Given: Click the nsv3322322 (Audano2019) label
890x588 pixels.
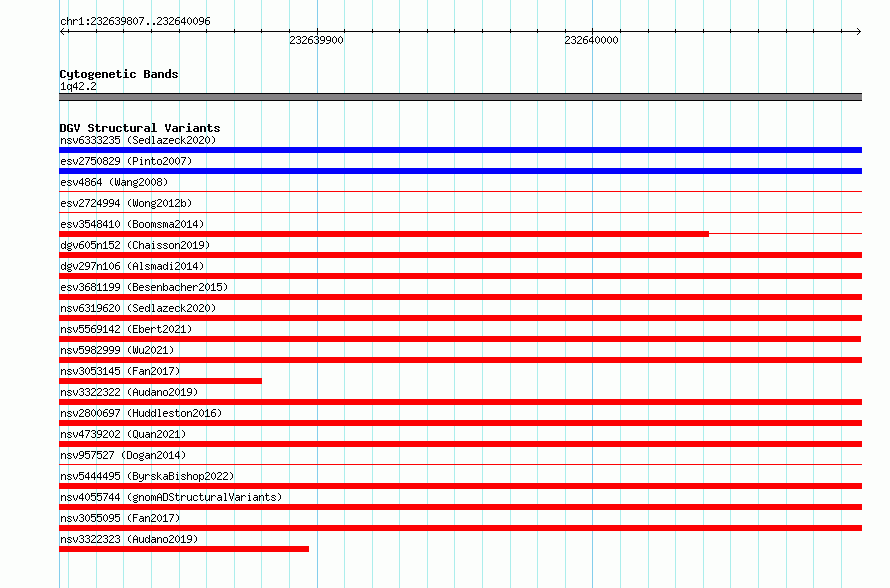Looking at the screenshot, I should coord(129,392).
